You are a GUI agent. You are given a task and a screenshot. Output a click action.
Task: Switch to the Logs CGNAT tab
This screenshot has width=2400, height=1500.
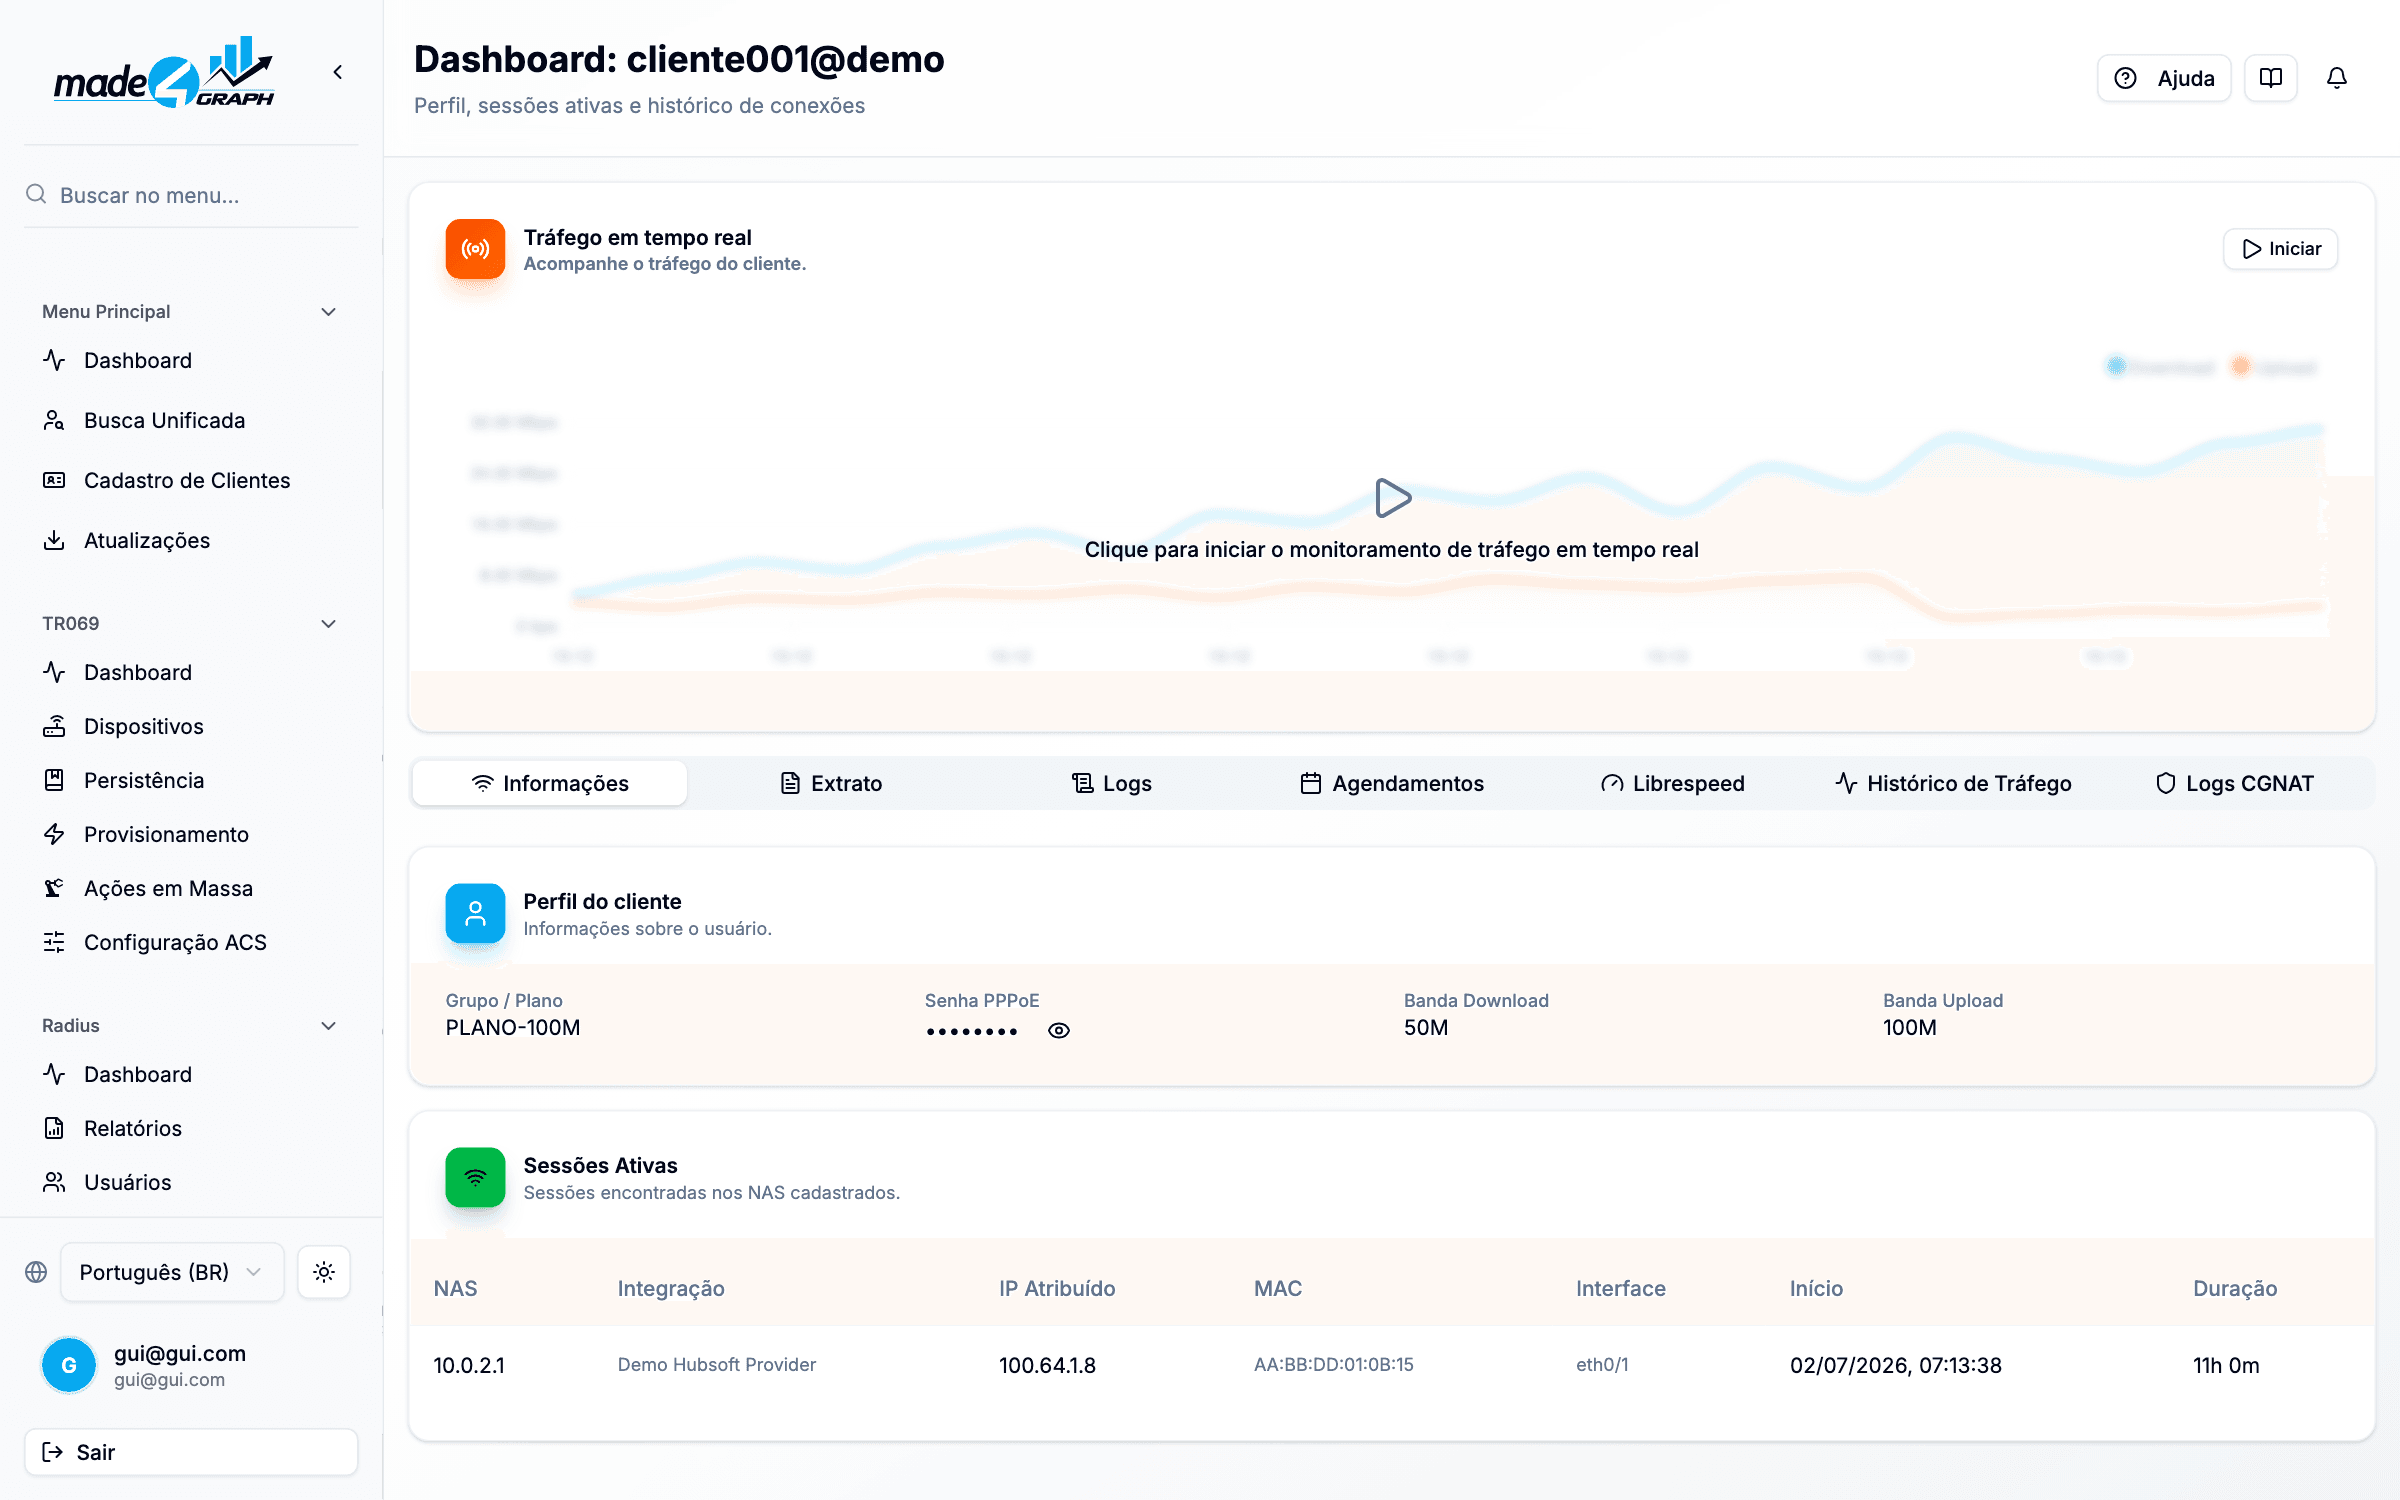click(x=2234, y=783)
